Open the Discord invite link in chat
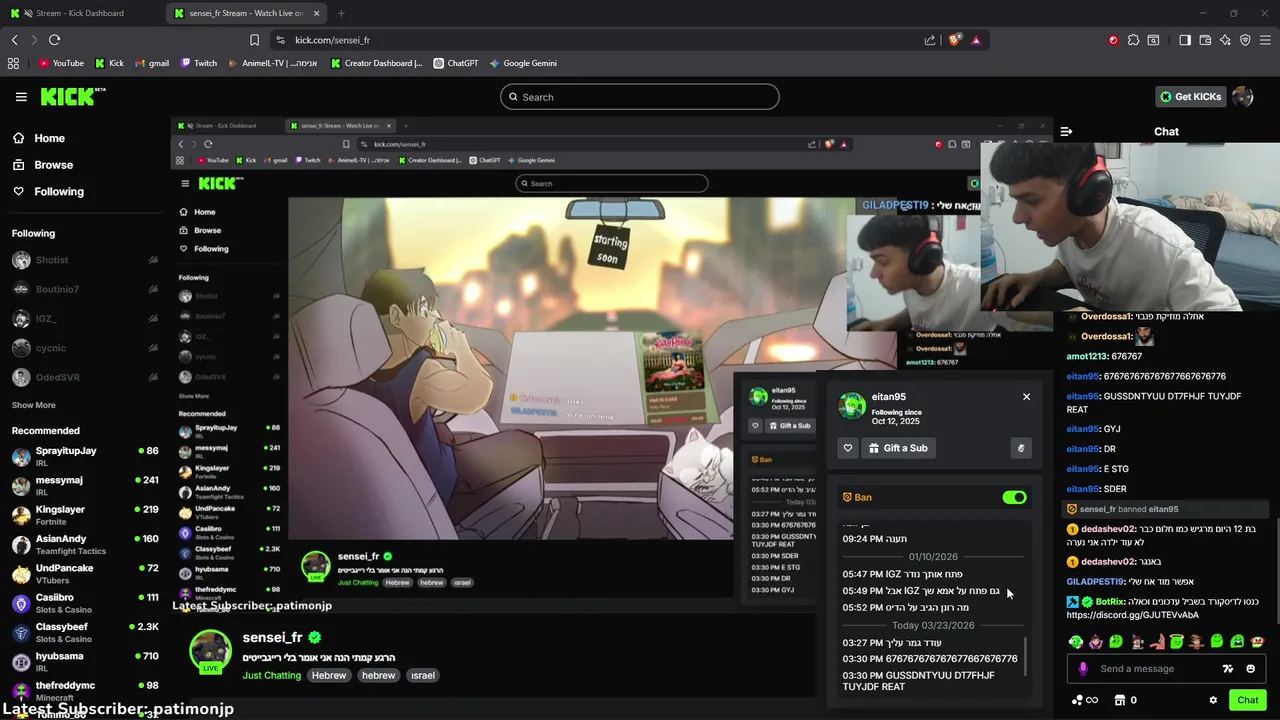Viewport: 1280px width, 720px height. tap(1132, 615)
